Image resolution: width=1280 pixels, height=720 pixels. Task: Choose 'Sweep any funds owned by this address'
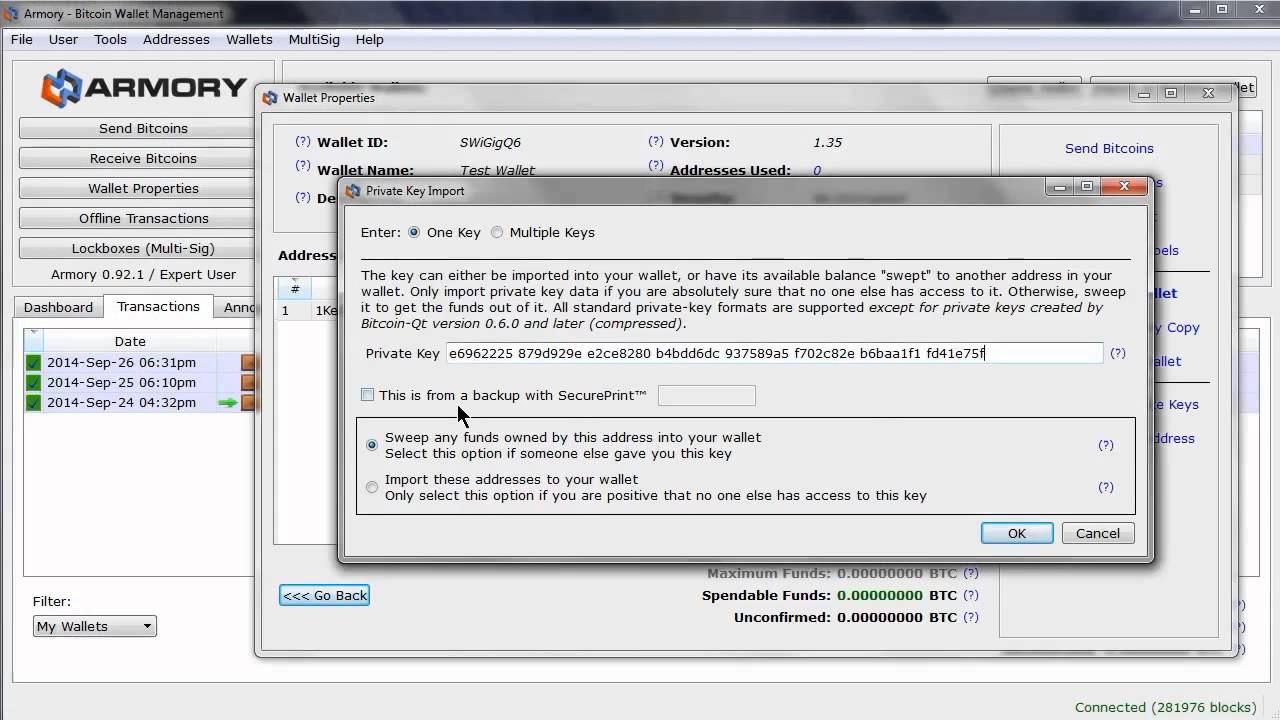pos(372,445)
